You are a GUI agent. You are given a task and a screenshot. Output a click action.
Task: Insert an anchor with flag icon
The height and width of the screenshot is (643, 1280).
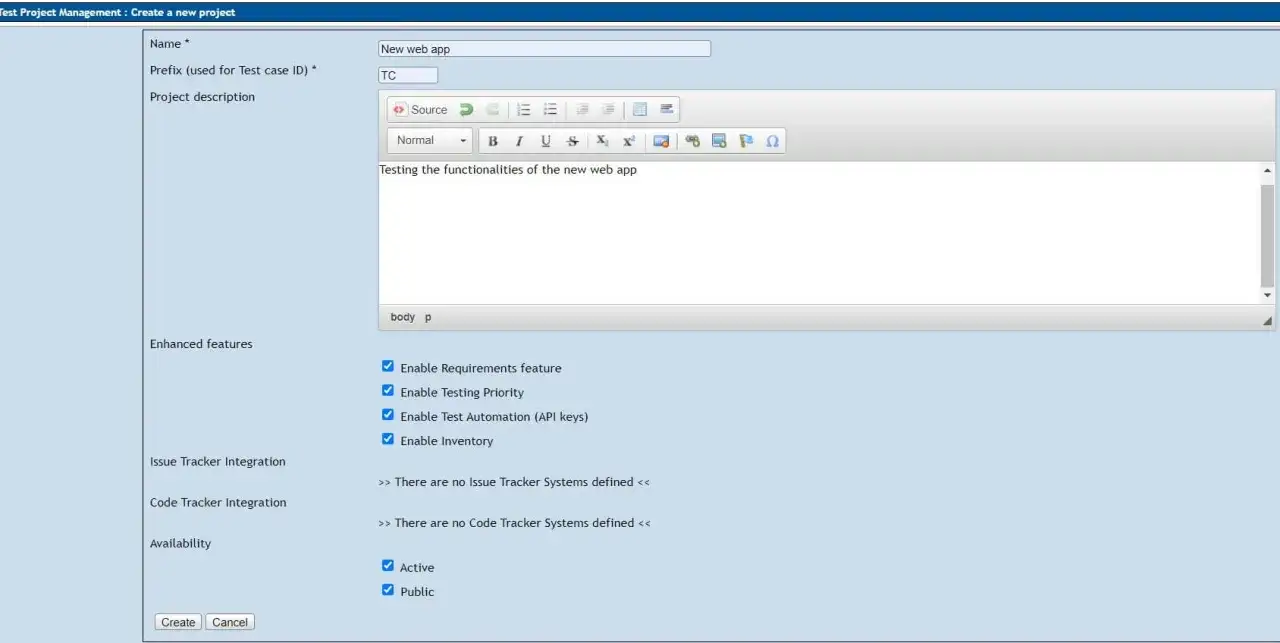coord(746,141)
